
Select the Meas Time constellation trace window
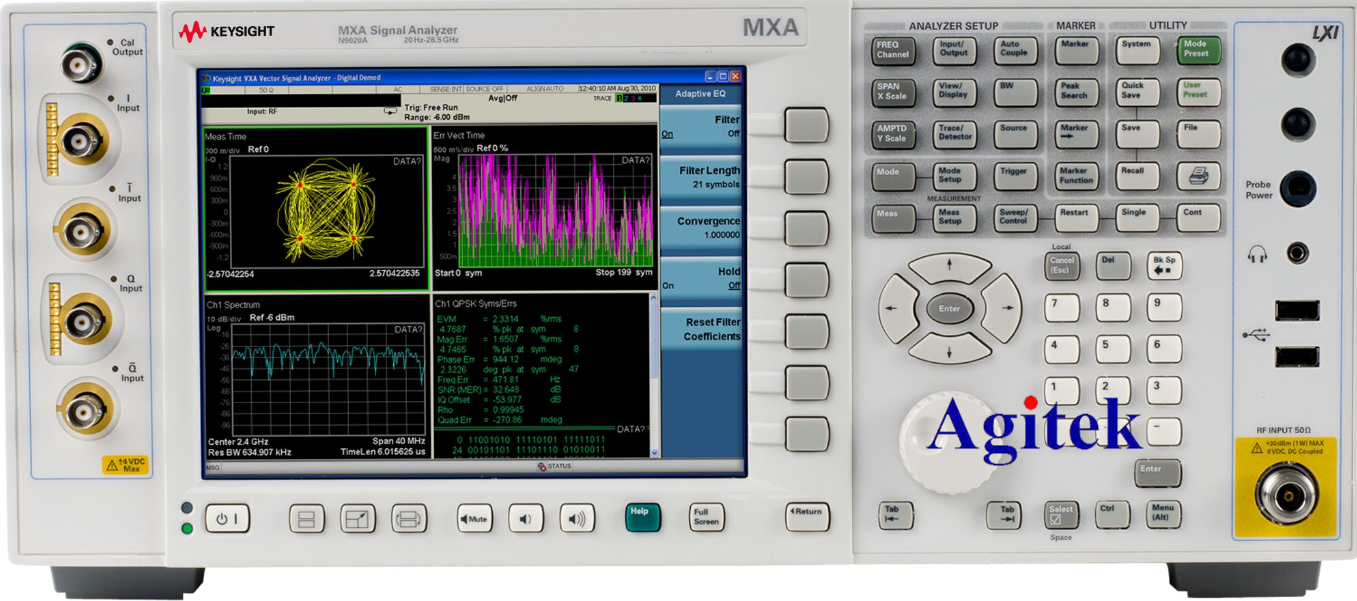314,208
